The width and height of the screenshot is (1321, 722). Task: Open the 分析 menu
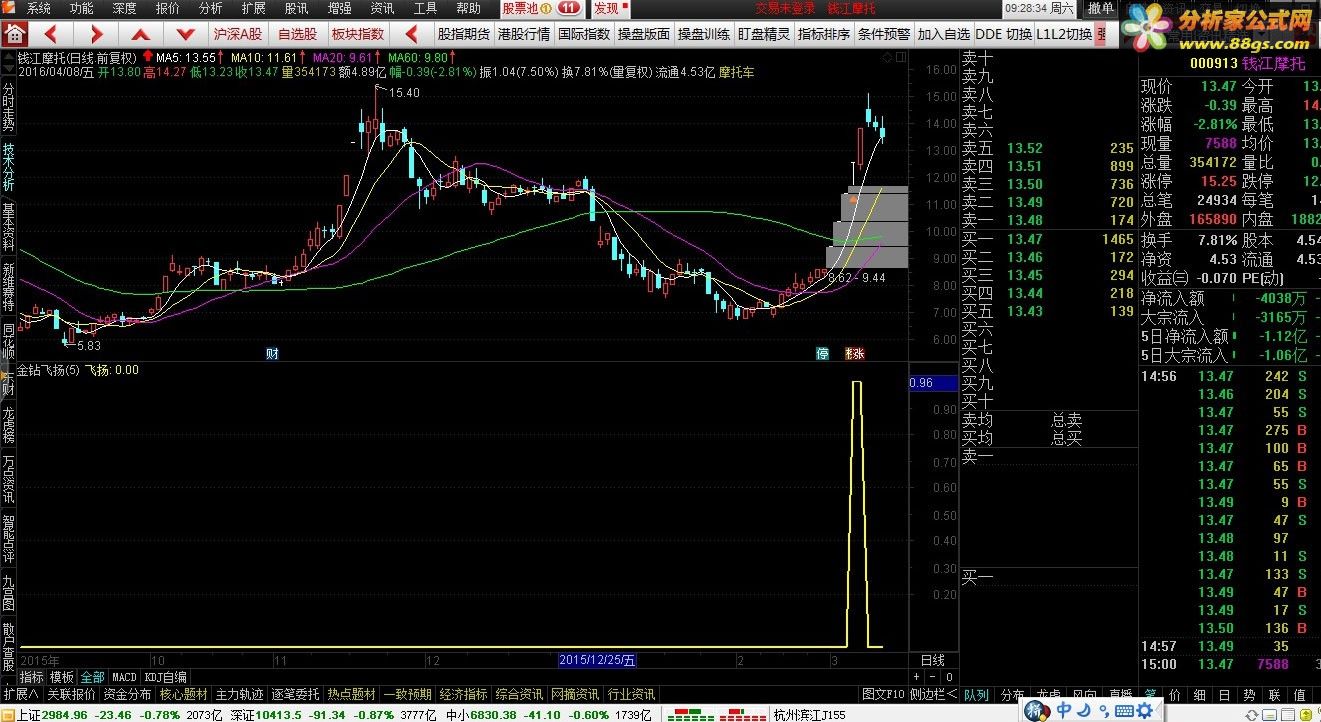click(210, 8)
